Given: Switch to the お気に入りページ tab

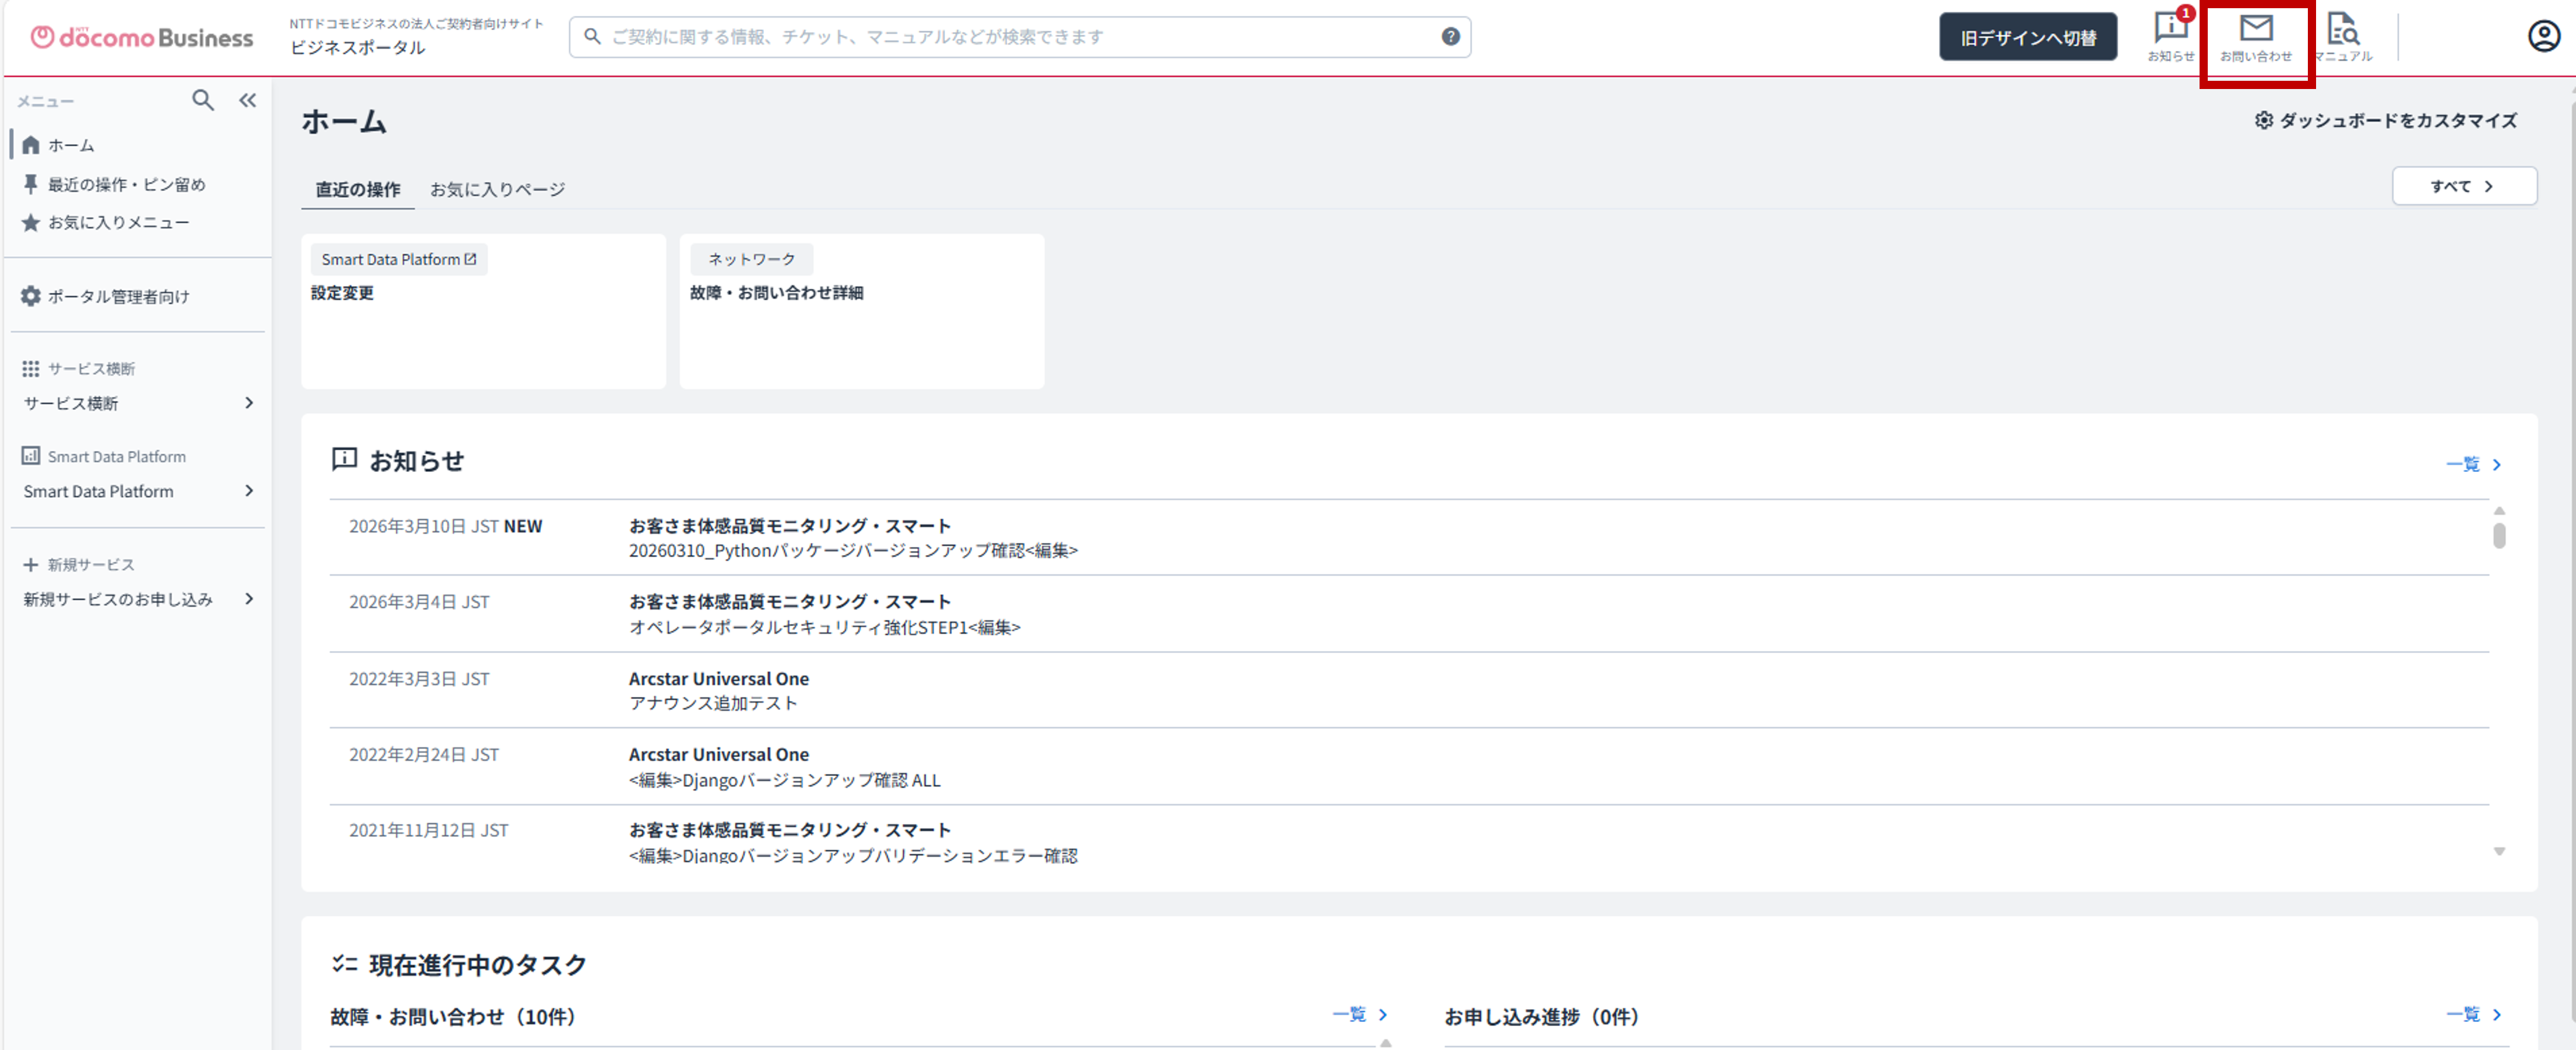Looking at the screenshot, I should (497, 188).
